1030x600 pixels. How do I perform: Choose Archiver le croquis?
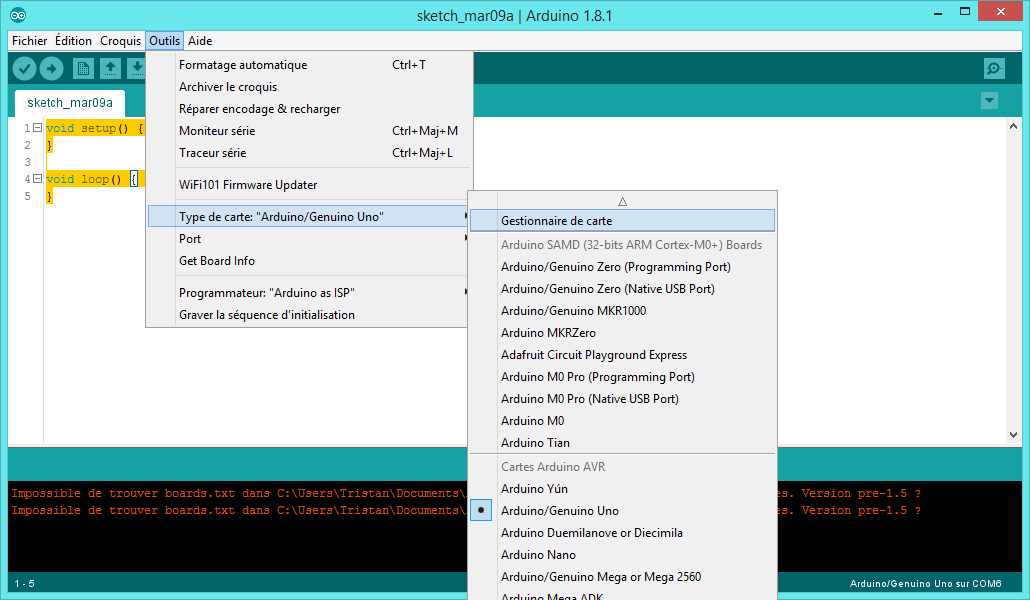(308, 87)
